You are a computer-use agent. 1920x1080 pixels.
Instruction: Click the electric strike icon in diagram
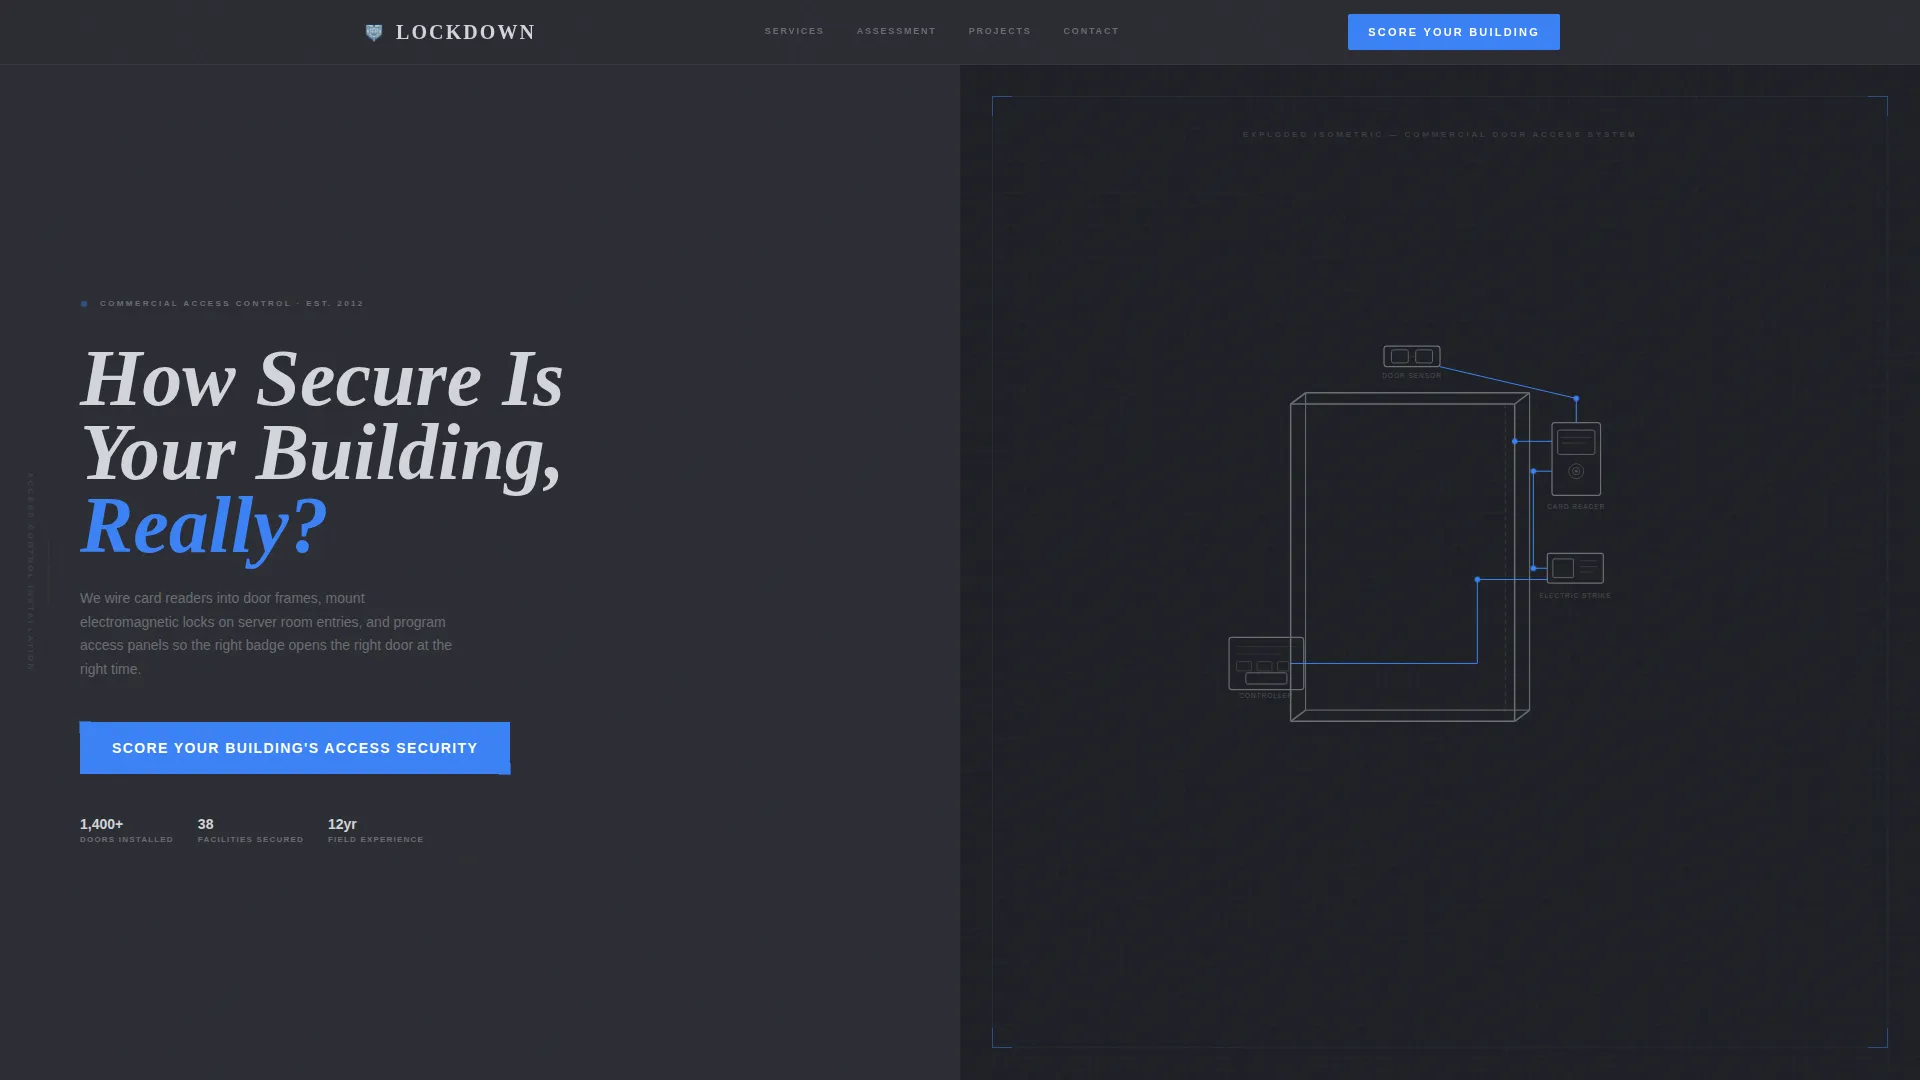tap(1575, 568)
